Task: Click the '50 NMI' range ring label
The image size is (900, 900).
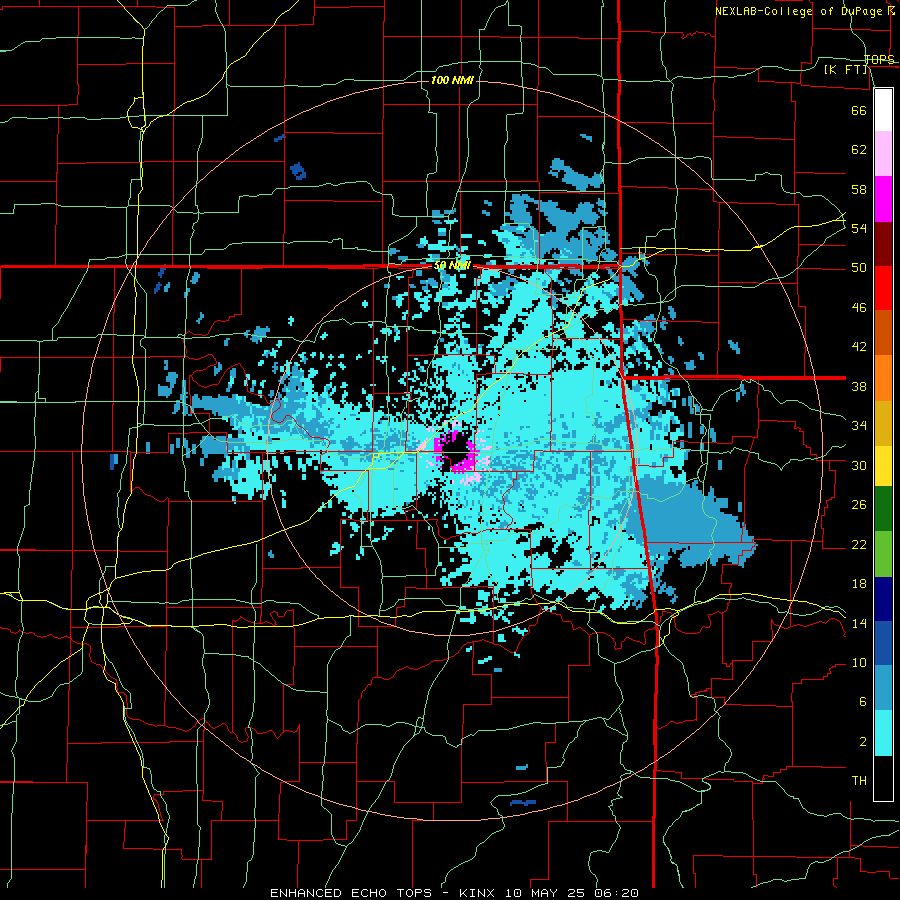Action: pos(452,265)
